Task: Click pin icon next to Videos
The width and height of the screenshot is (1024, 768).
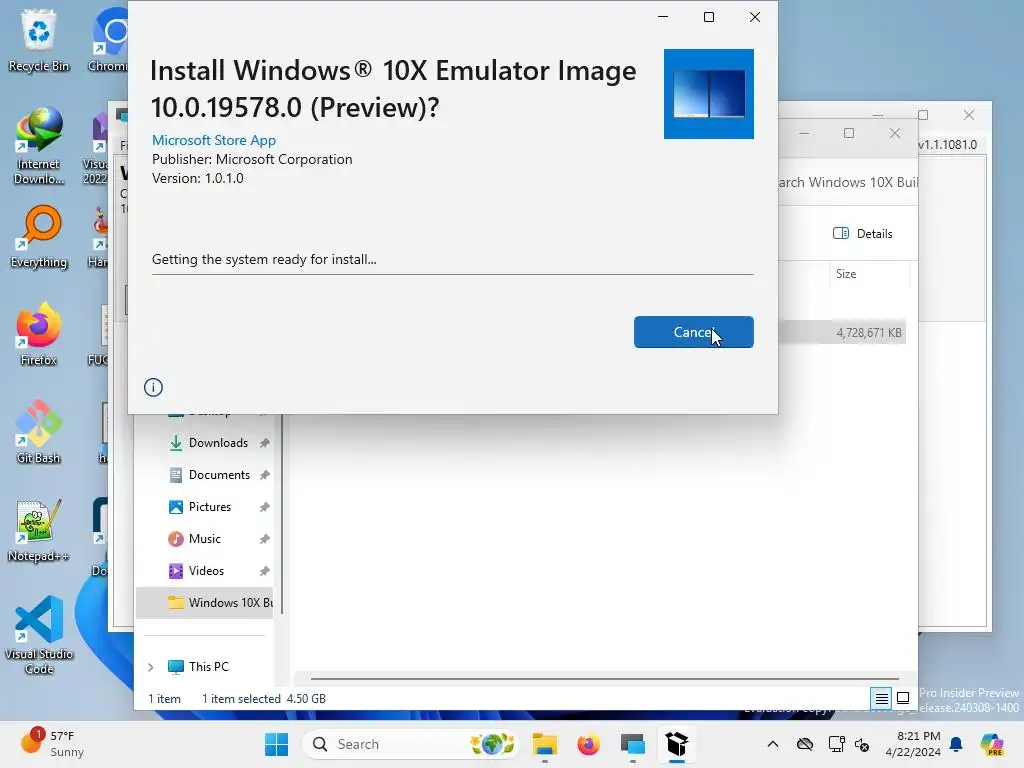Action: coord(264,571)
